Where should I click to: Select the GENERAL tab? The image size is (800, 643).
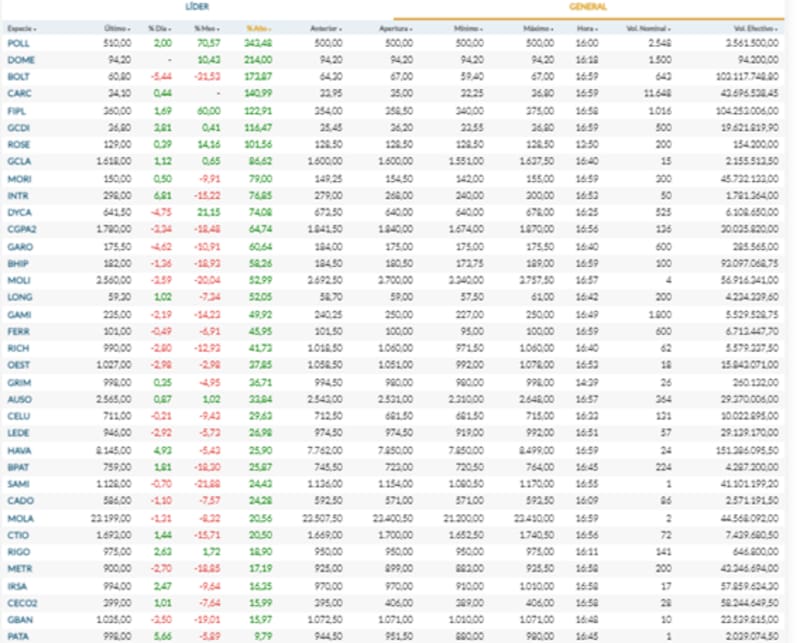click(588, 7)
